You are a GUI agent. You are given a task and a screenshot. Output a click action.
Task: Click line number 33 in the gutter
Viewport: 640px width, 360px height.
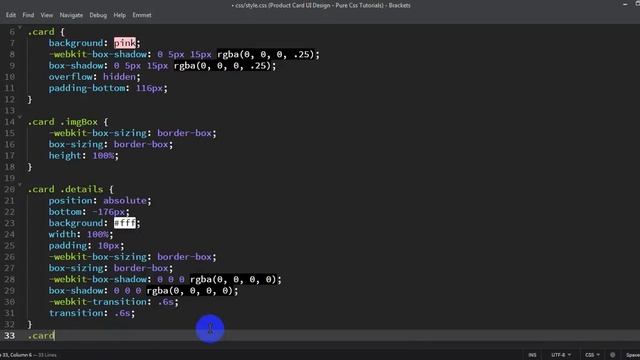(x=9, y=336)
